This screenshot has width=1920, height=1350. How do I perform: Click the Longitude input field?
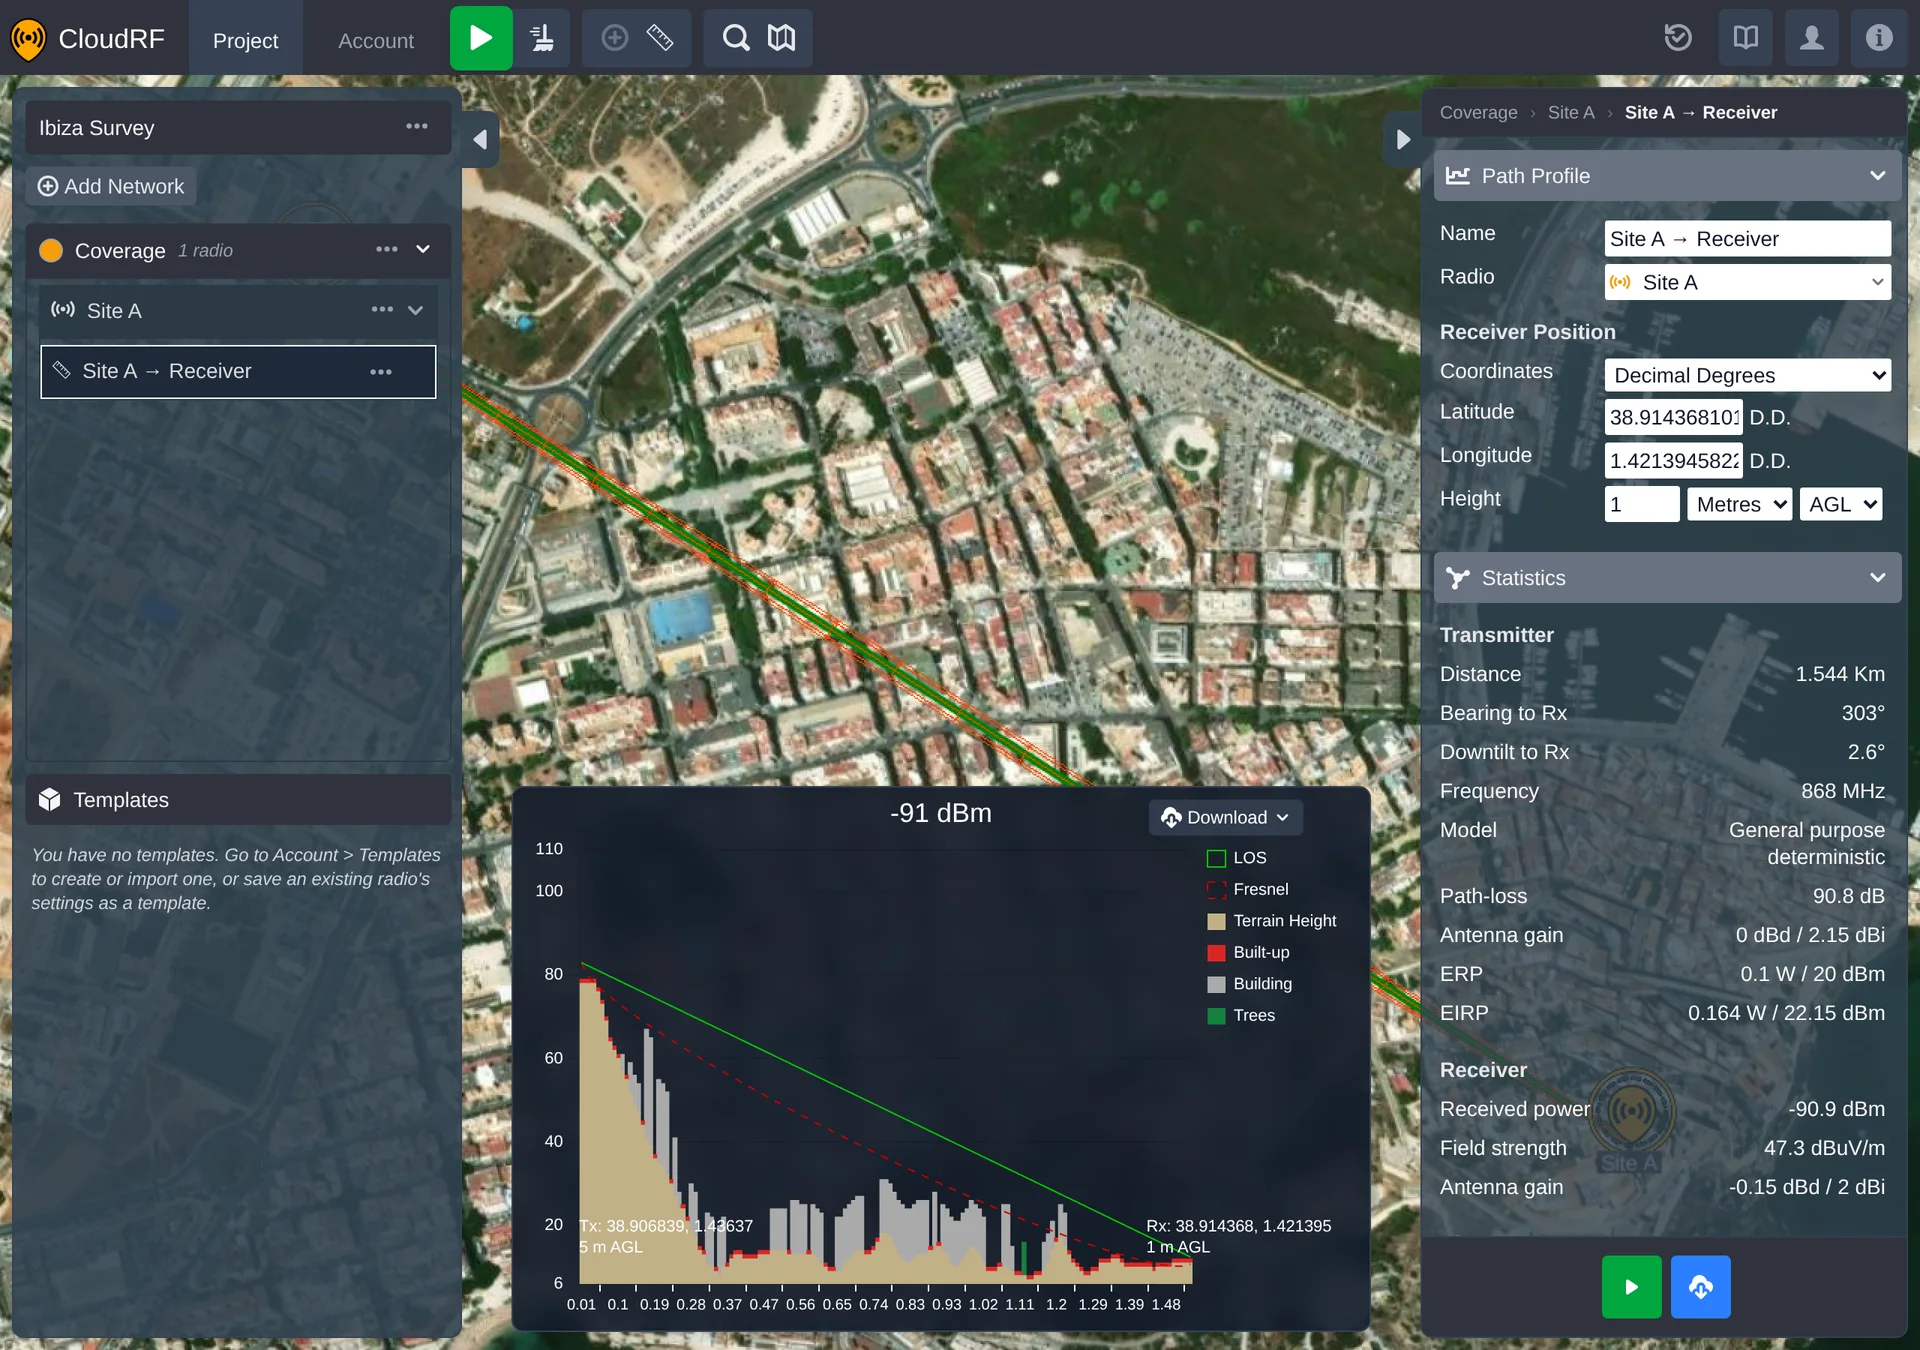pyautogui.click(x=1673, y=461)
